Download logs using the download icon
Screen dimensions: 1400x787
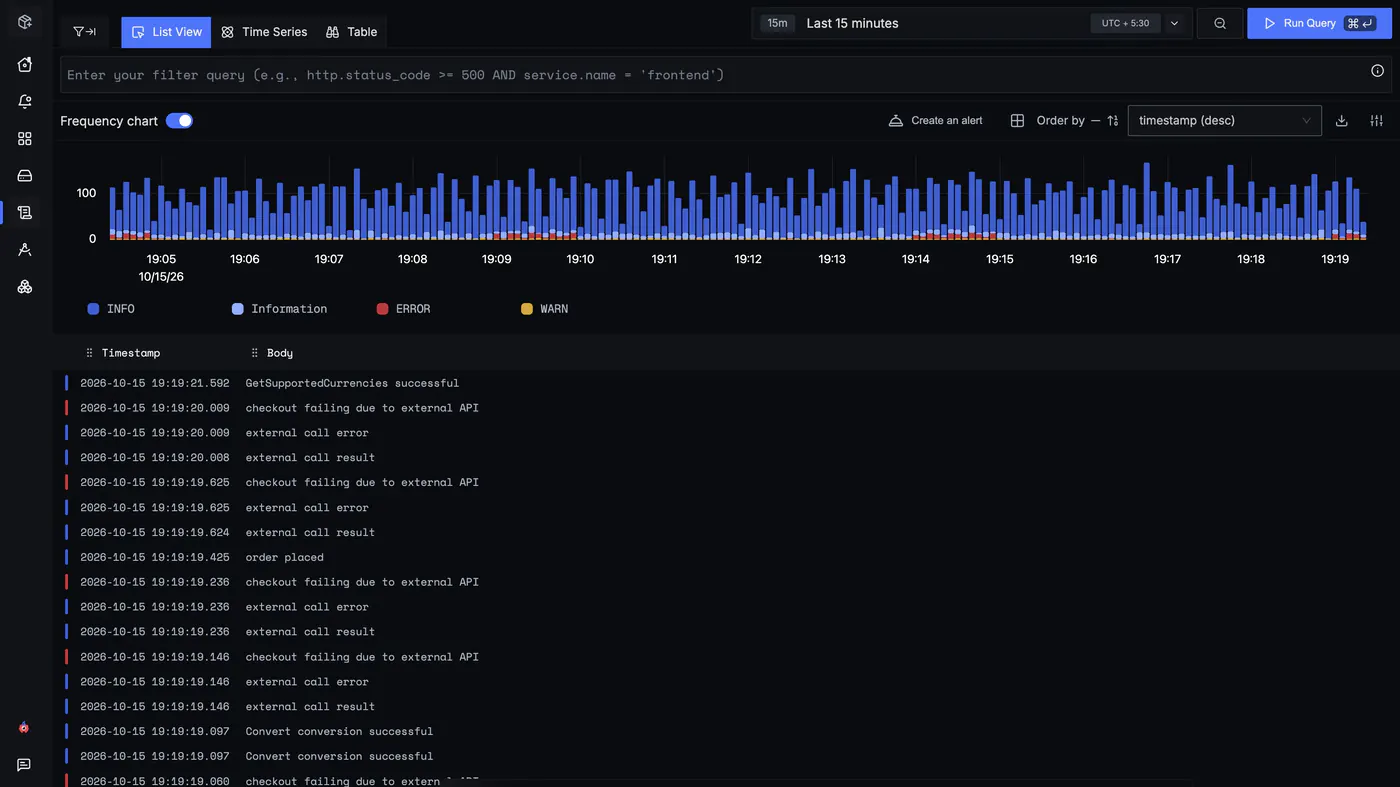pos(1342,121)
